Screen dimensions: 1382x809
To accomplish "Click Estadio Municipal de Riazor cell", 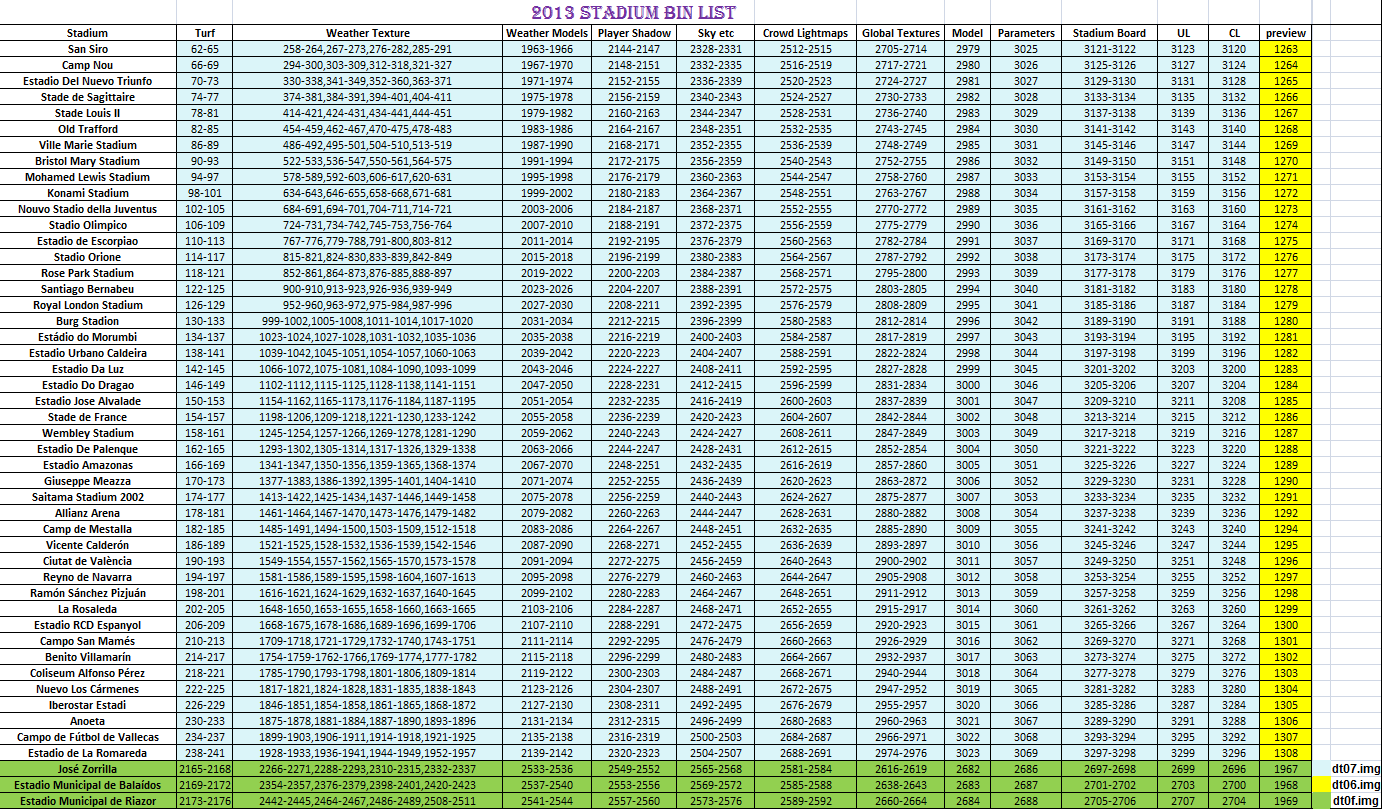I will 88,801.
